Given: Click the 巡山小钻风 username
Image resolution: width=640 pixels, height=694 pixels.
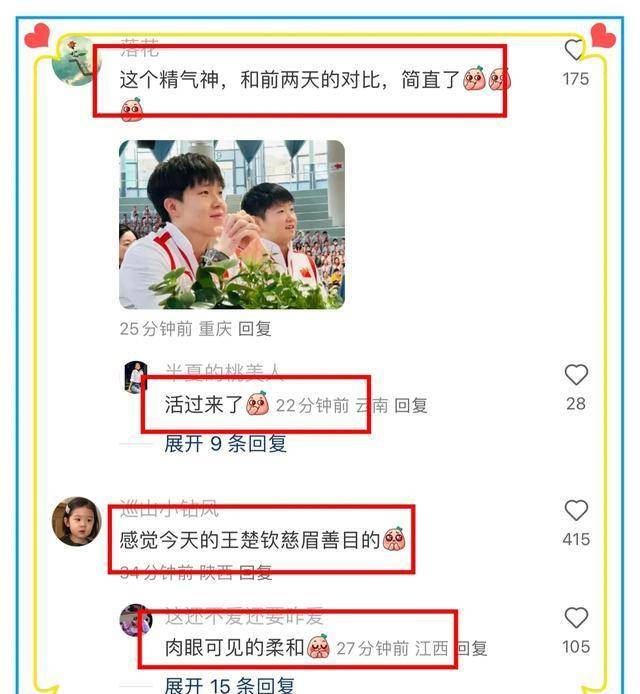Looking at the screenshot, I should (x=170, y=508).
